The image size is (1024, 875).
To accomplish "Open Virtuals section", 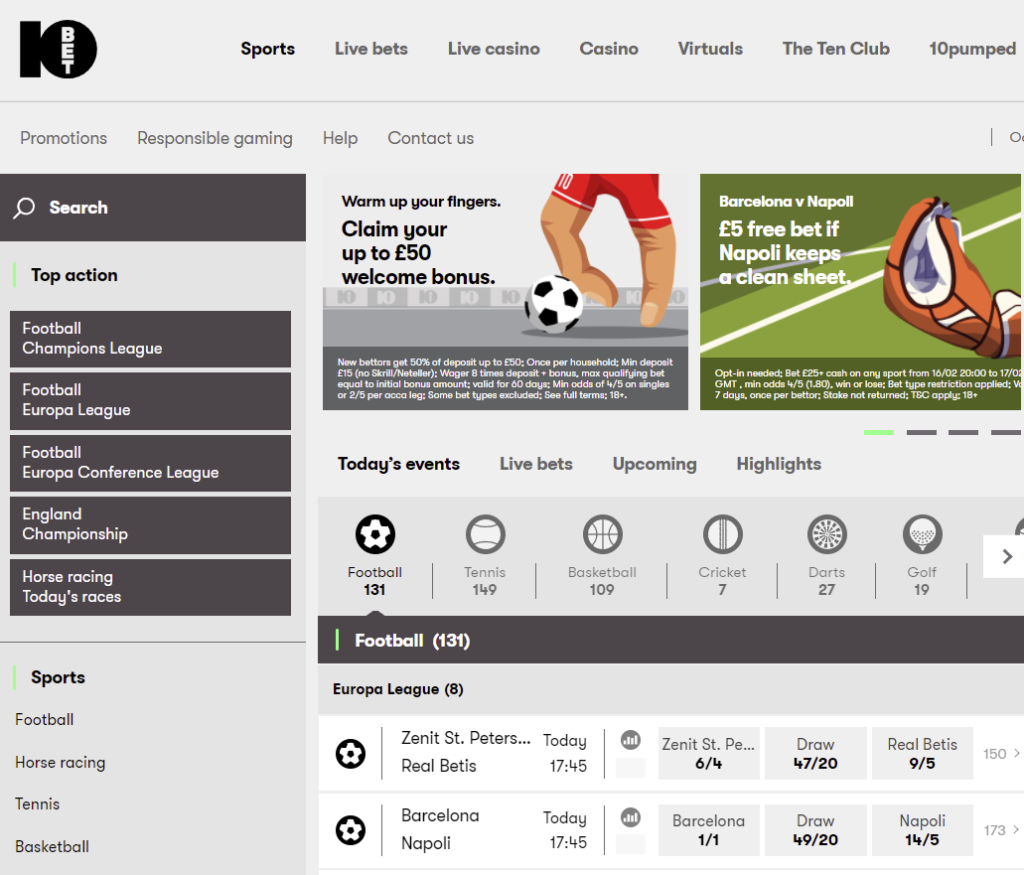I will coord(710,49).
